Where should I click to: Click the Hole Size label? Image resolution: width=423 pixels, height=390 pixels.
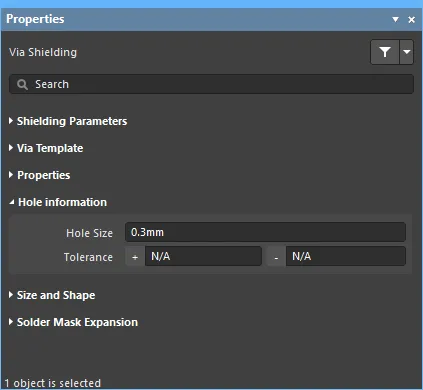pos(89,233)
